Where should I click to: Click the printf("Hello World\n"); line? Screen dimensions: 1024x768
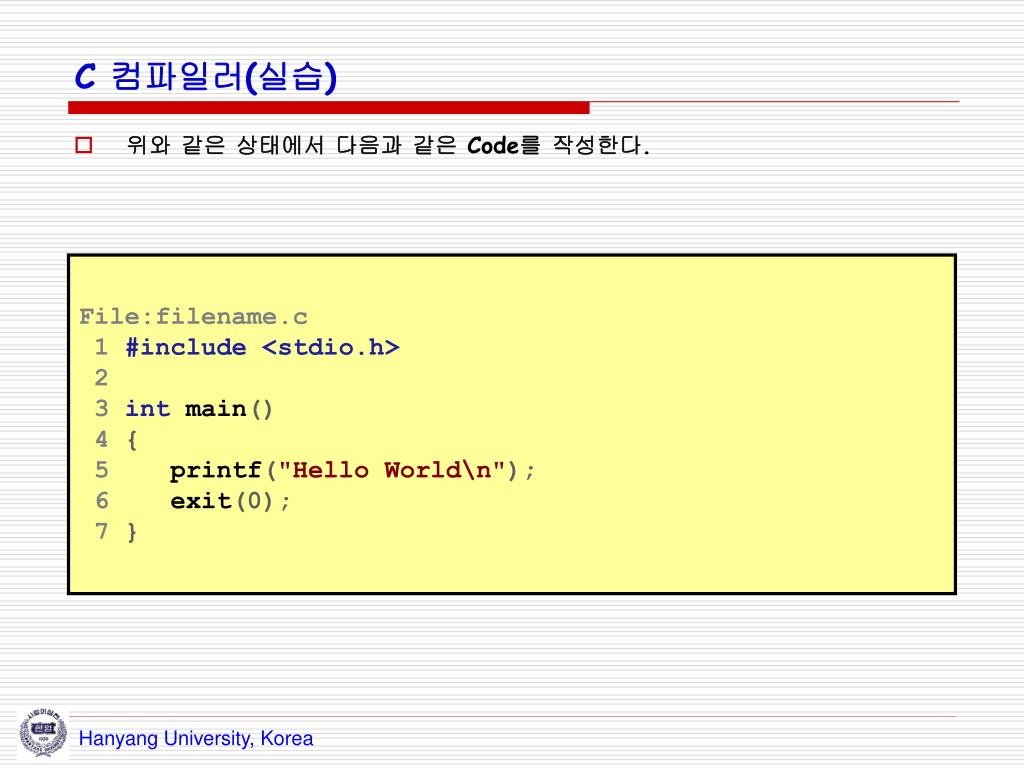tap(353, 470)
